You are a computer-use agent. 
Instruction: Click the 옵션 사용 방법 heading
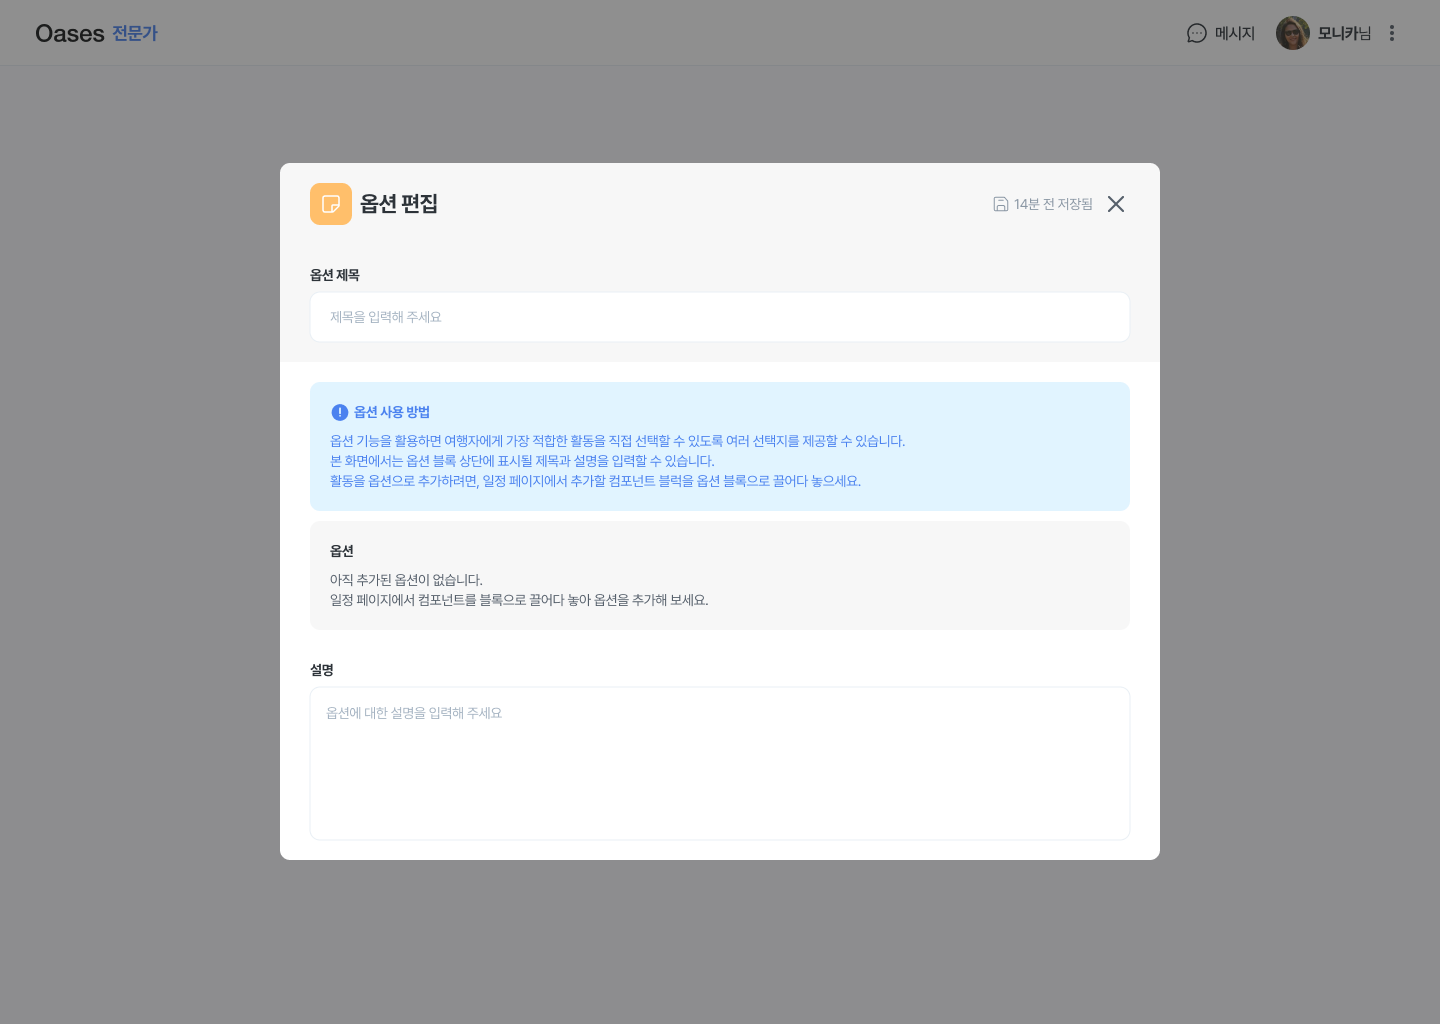[x=392, y=412]
